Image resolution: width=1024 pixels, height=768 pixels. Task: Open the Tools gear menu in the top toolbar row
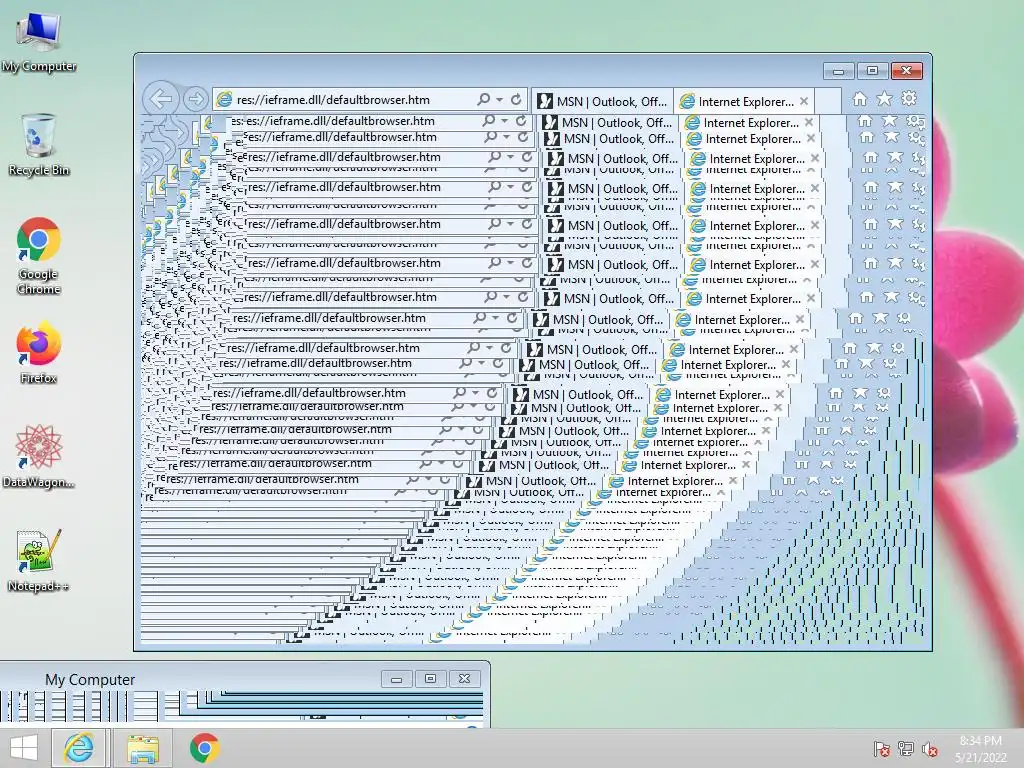click(909, 99)
